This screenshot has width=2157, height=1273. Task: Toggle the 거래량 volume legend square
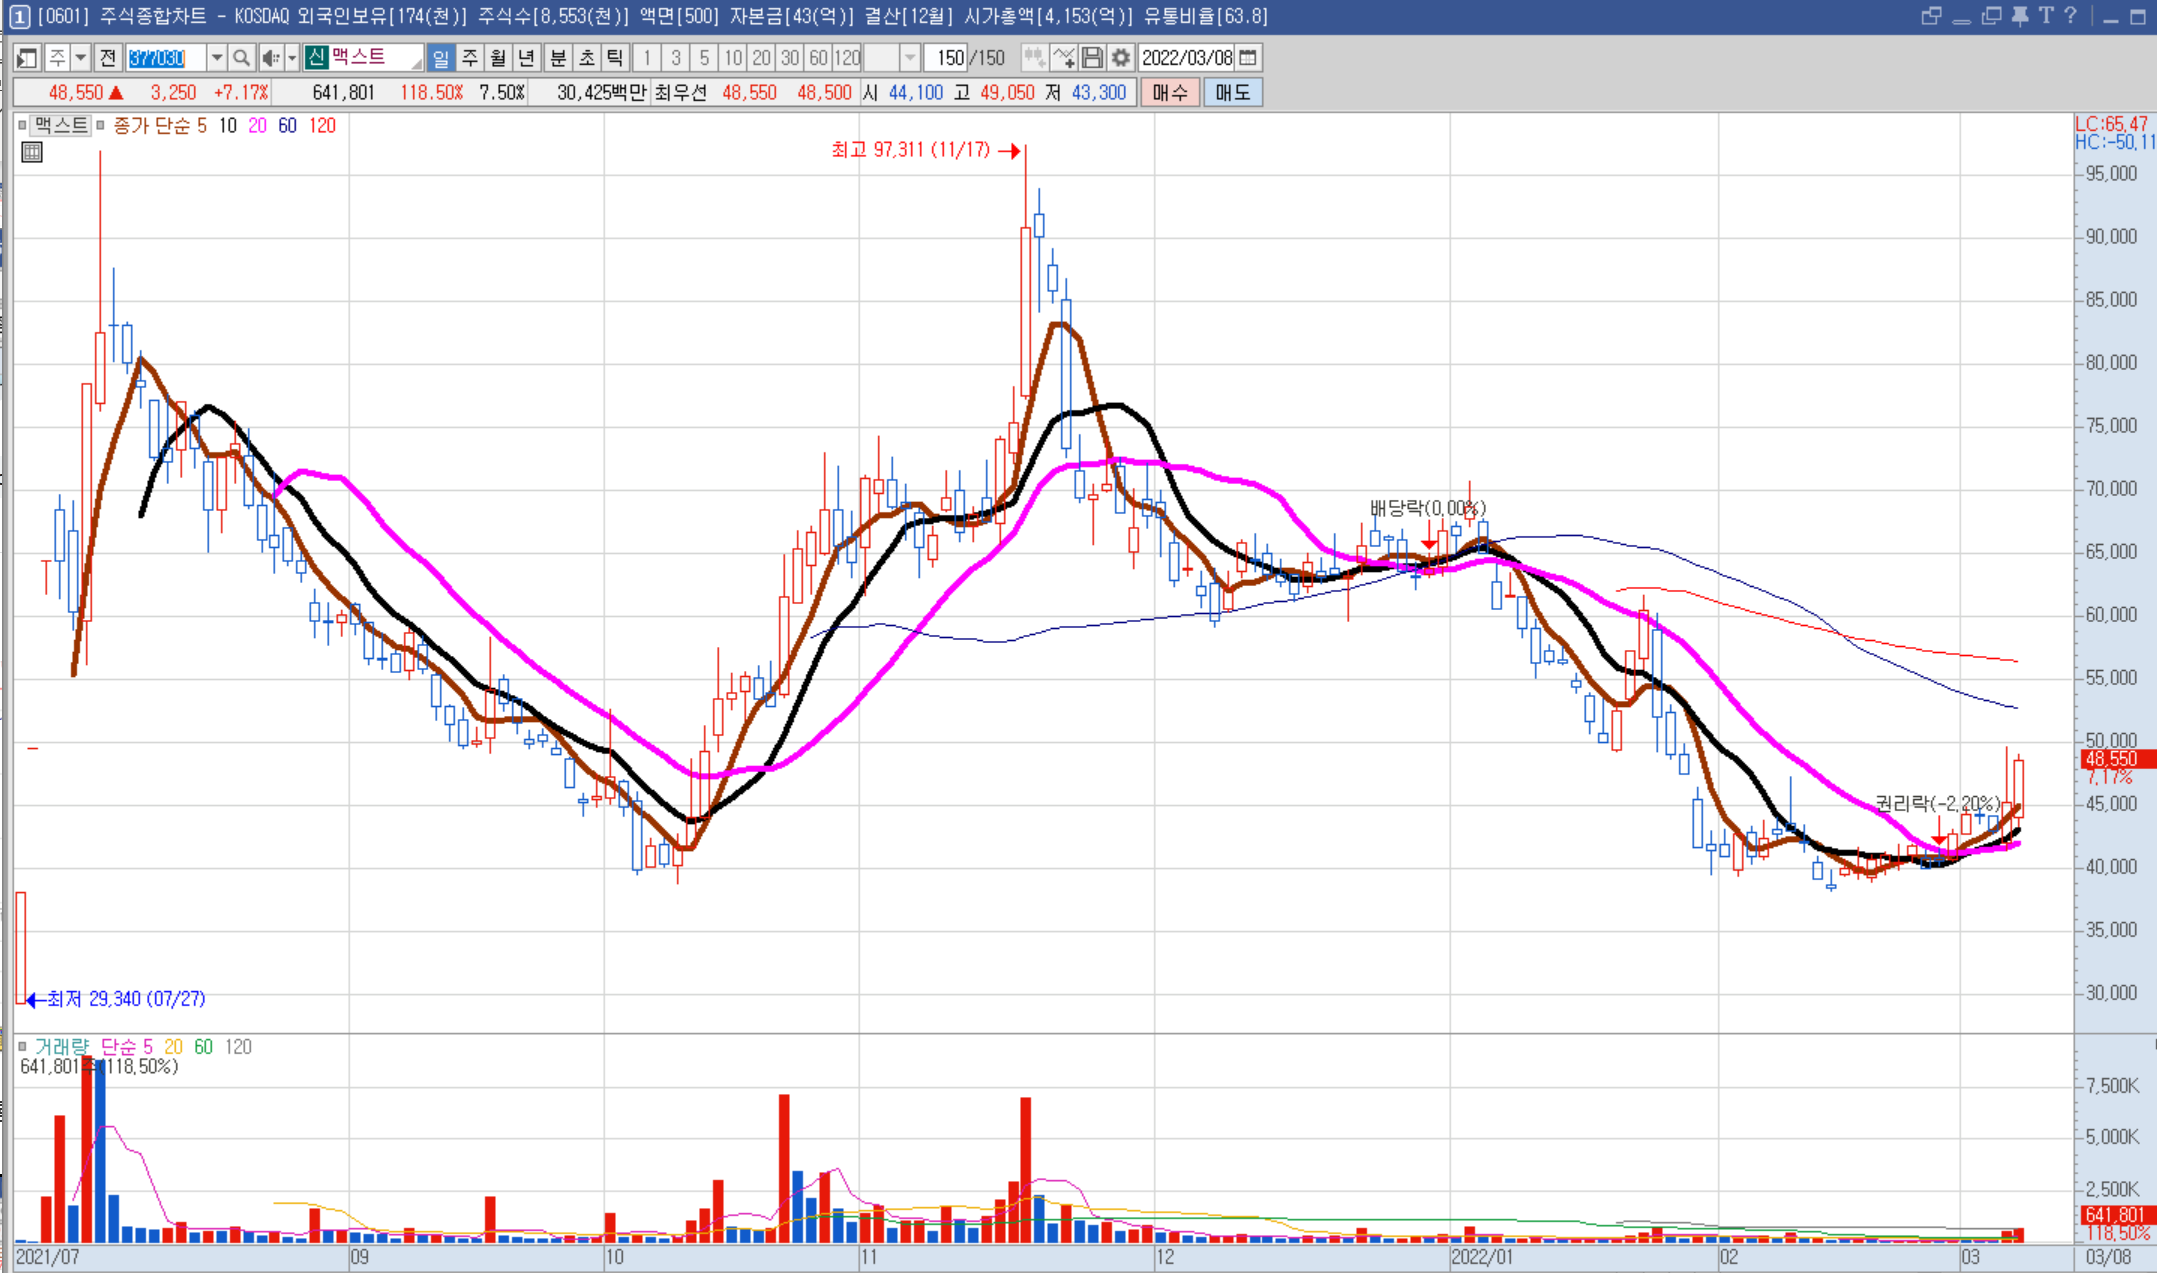coord(22,1047)
